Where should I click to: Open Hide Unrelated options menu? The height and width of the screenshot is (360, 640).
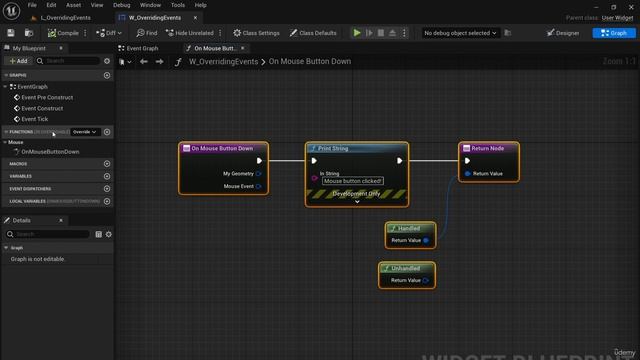(x=220, y=33)
